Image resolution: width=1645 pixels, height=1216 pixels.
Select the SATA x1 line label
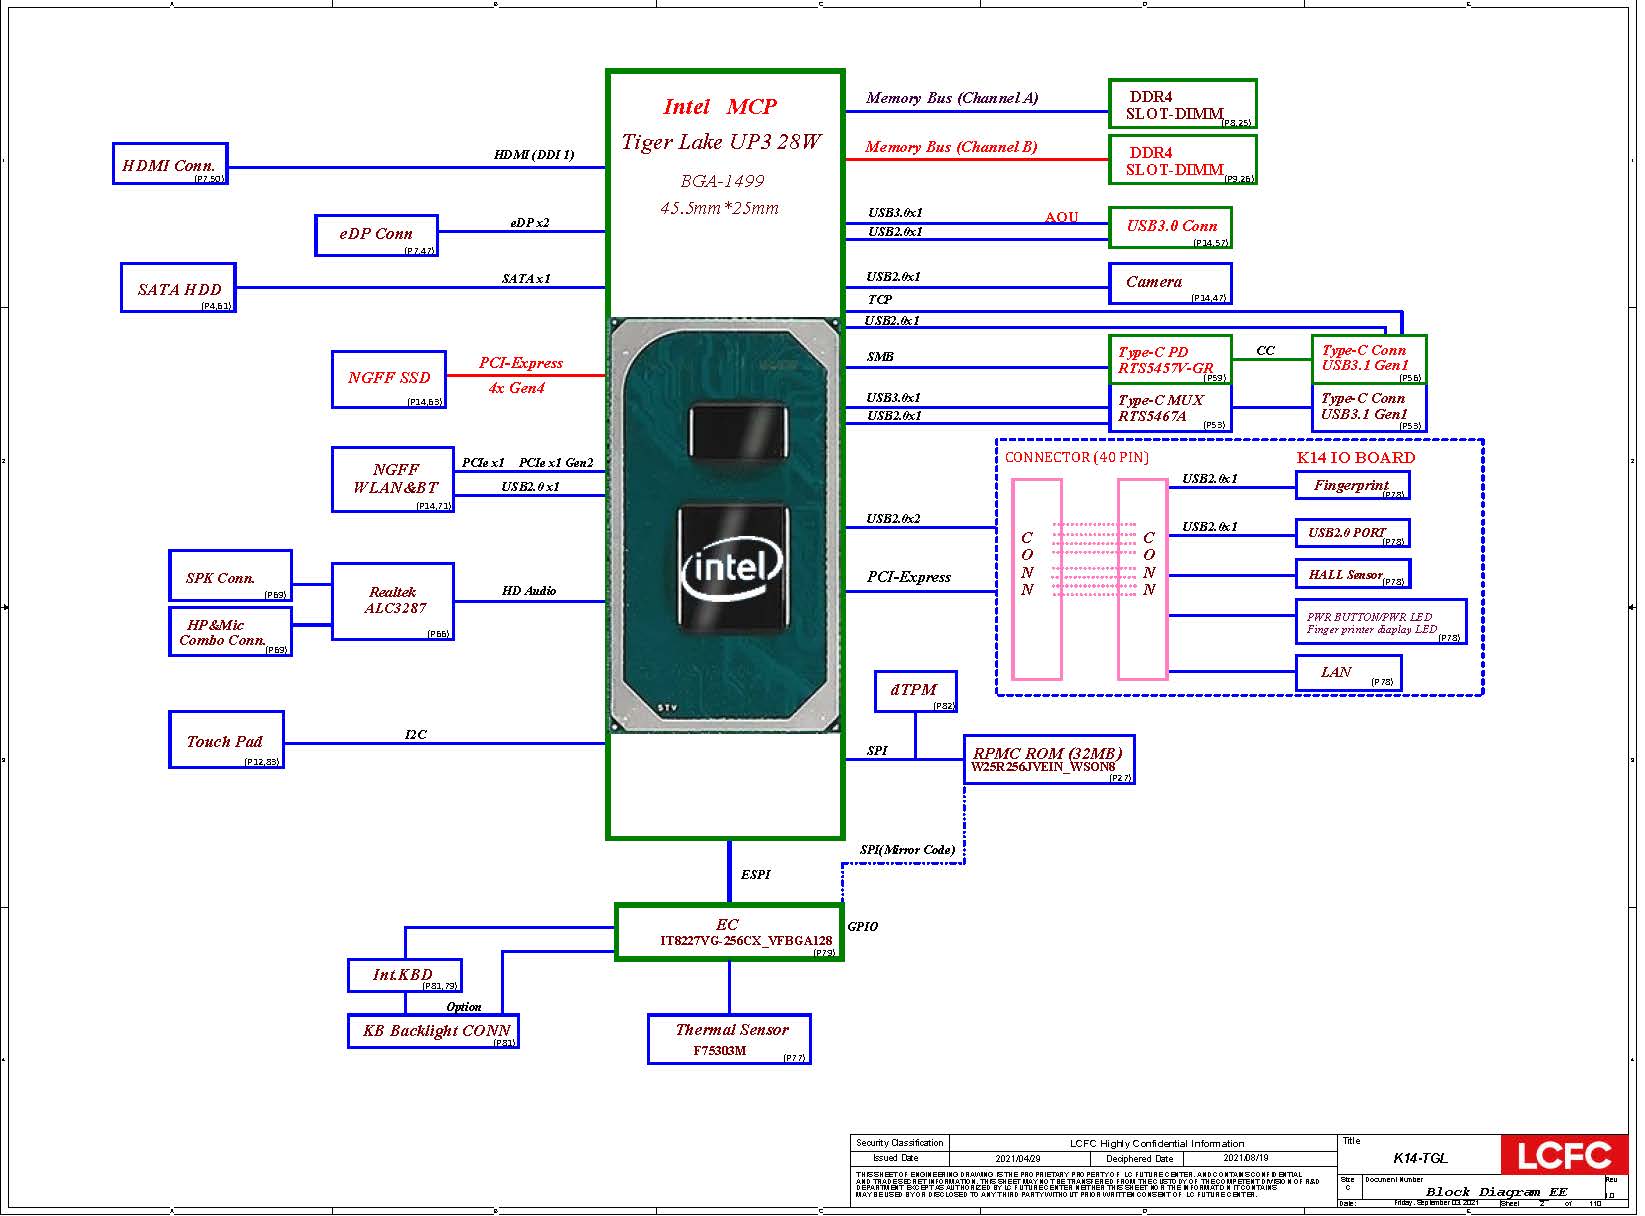(x=526, y=279)
